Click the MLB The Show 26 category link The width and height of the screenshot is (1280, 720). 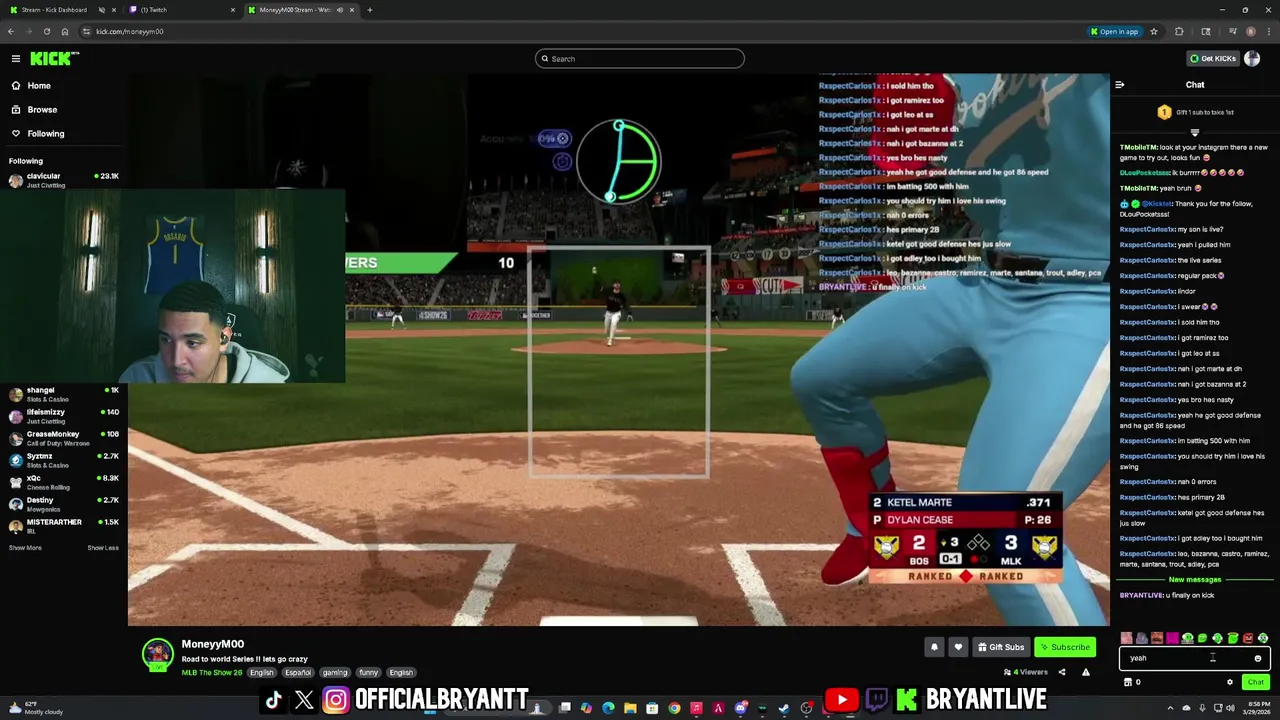coord(212,672)
